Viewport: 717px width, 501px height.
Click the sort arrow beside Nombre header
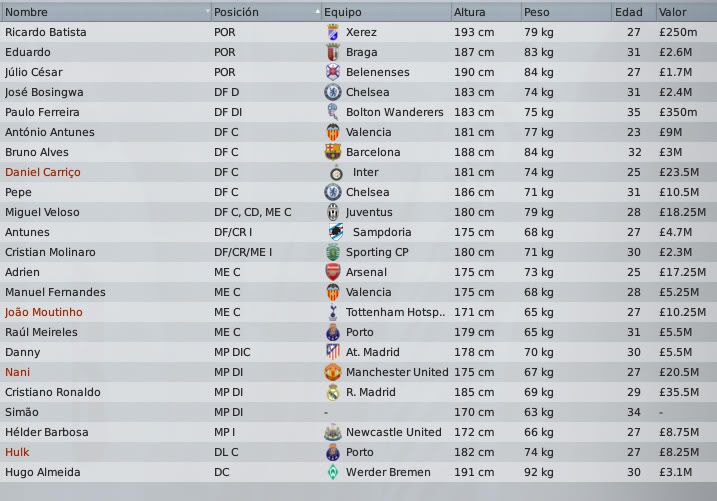pos(207,12)
